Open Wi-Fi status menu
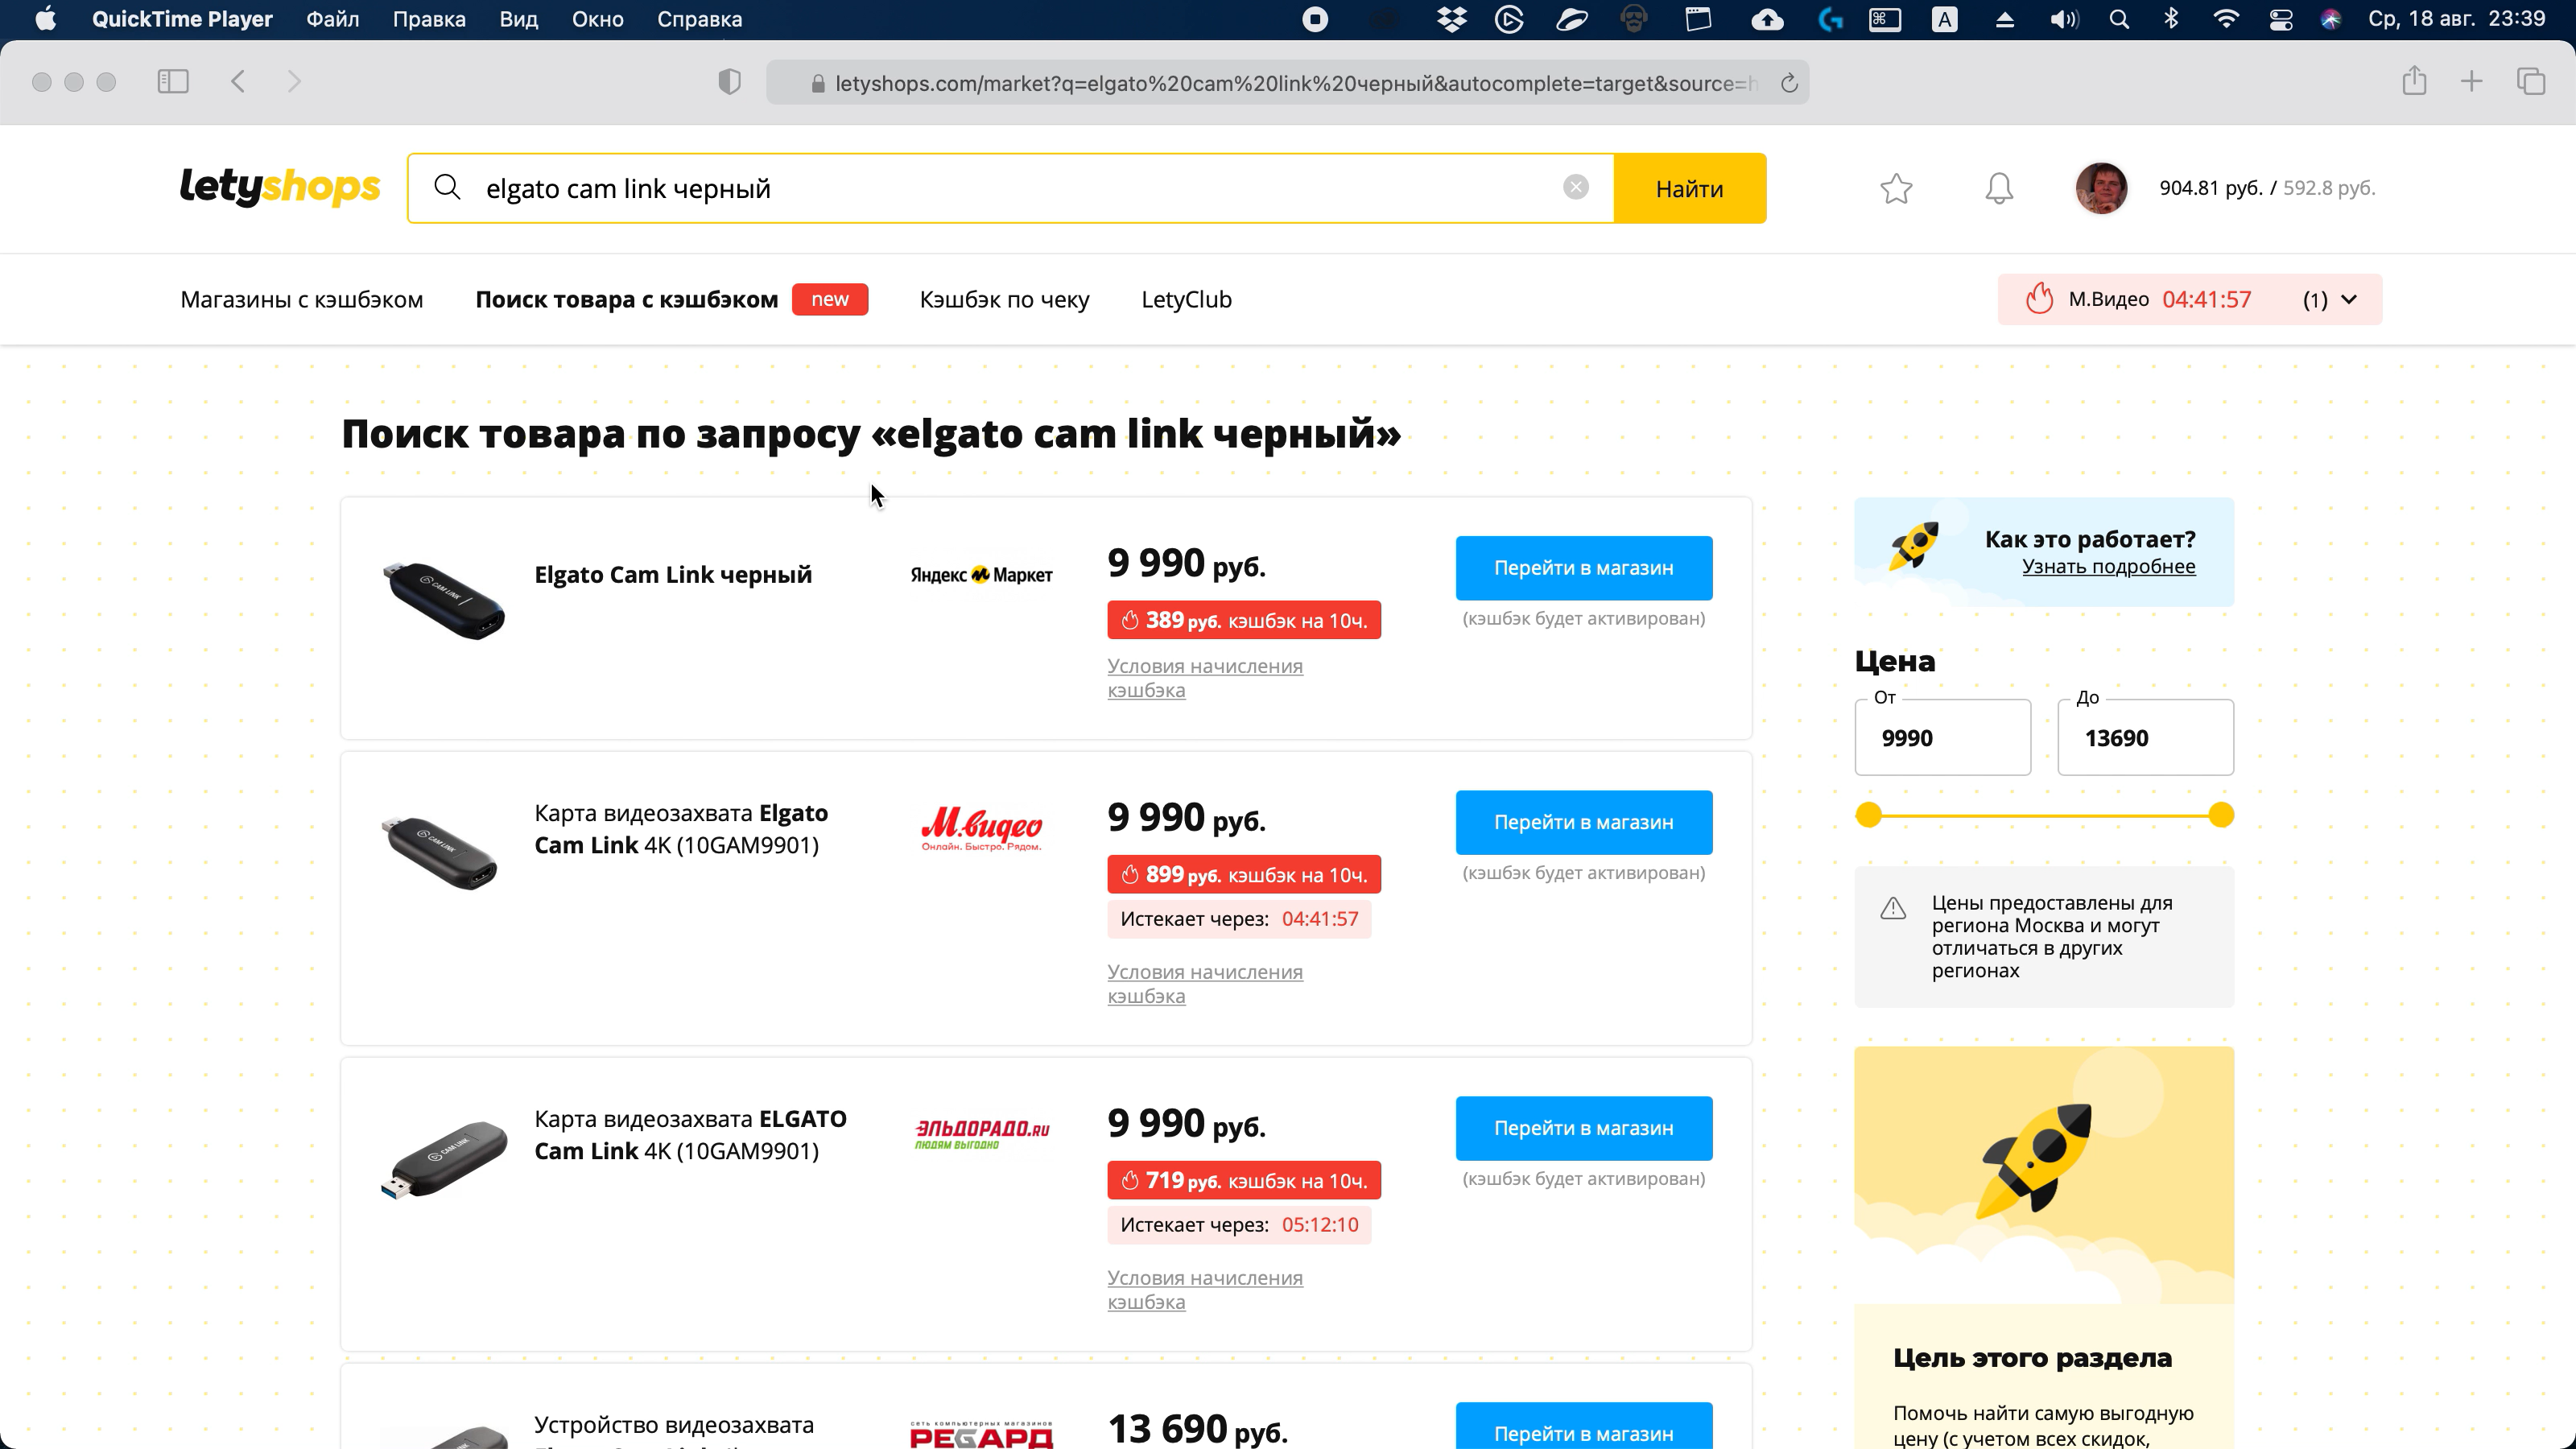This screenshot has width=2576, height=1449. coord(2226,19)
